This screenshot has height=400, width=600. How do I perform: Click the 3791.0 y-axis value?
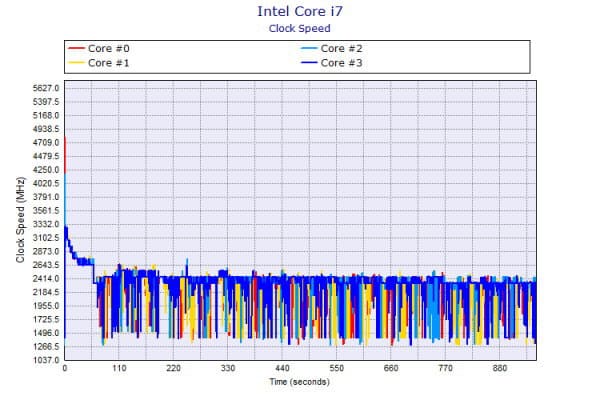click(46, 197)
